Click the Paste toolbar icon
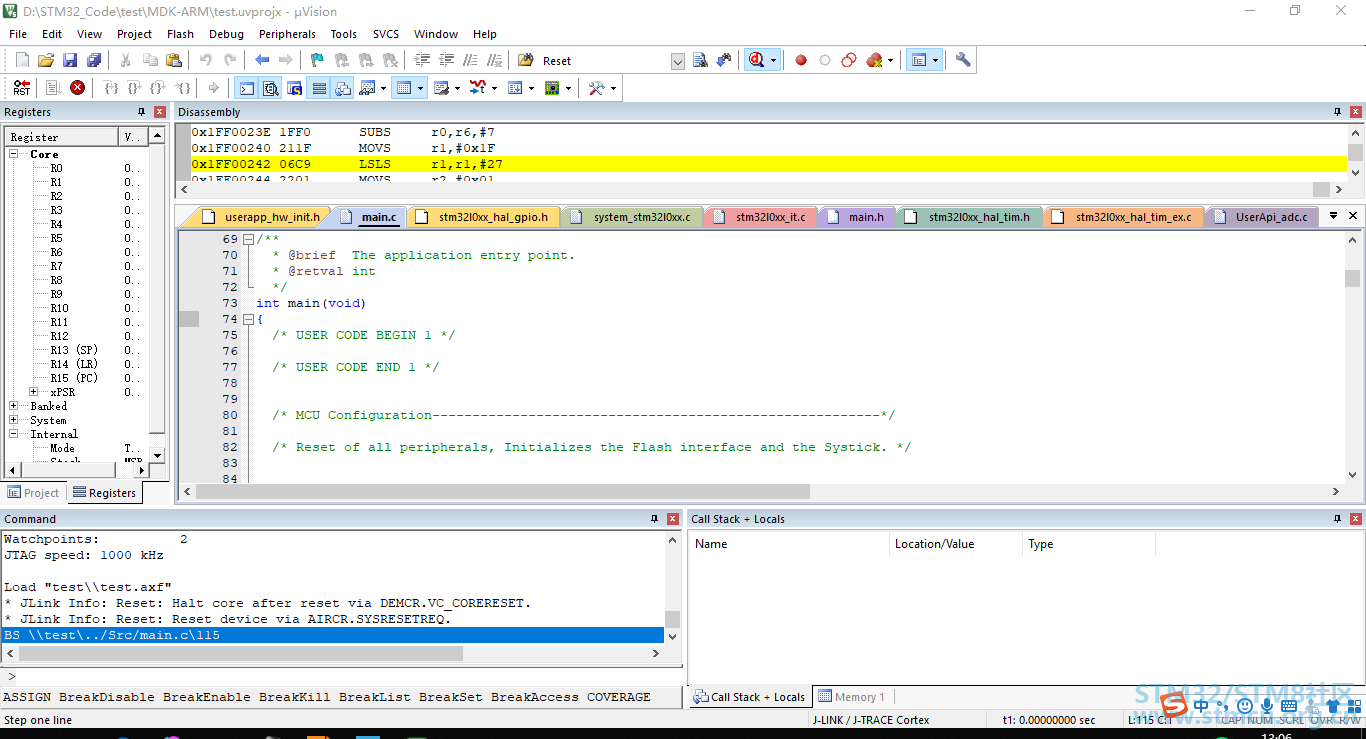The image size is (1366, 739). (x=174, y=60)
